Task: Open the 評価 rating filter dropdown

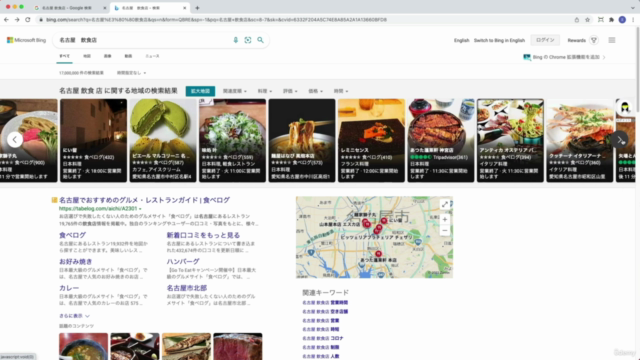Action: tap(290, 91)
